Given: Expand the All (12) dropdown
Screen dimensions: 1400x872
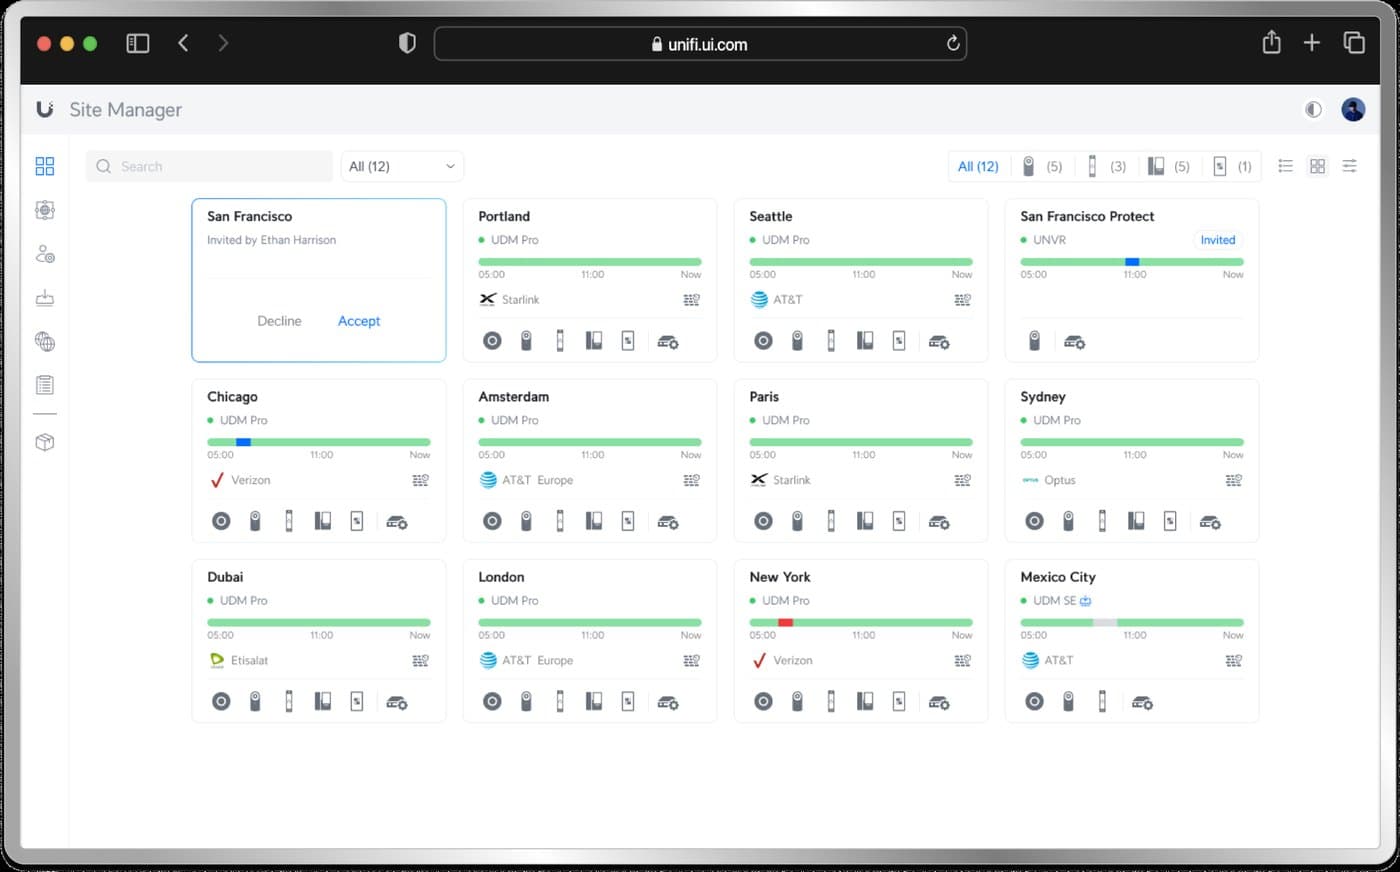Looking at the screenshot, I should (x=402, y=166).
